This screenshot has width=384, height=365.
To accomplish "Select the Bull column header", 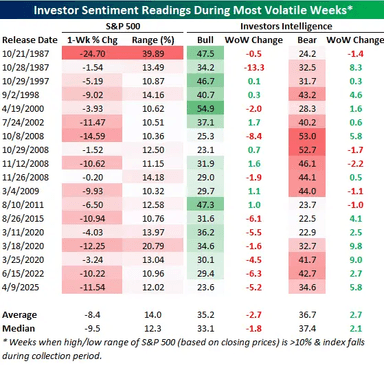I will click(x=205, y=40).
